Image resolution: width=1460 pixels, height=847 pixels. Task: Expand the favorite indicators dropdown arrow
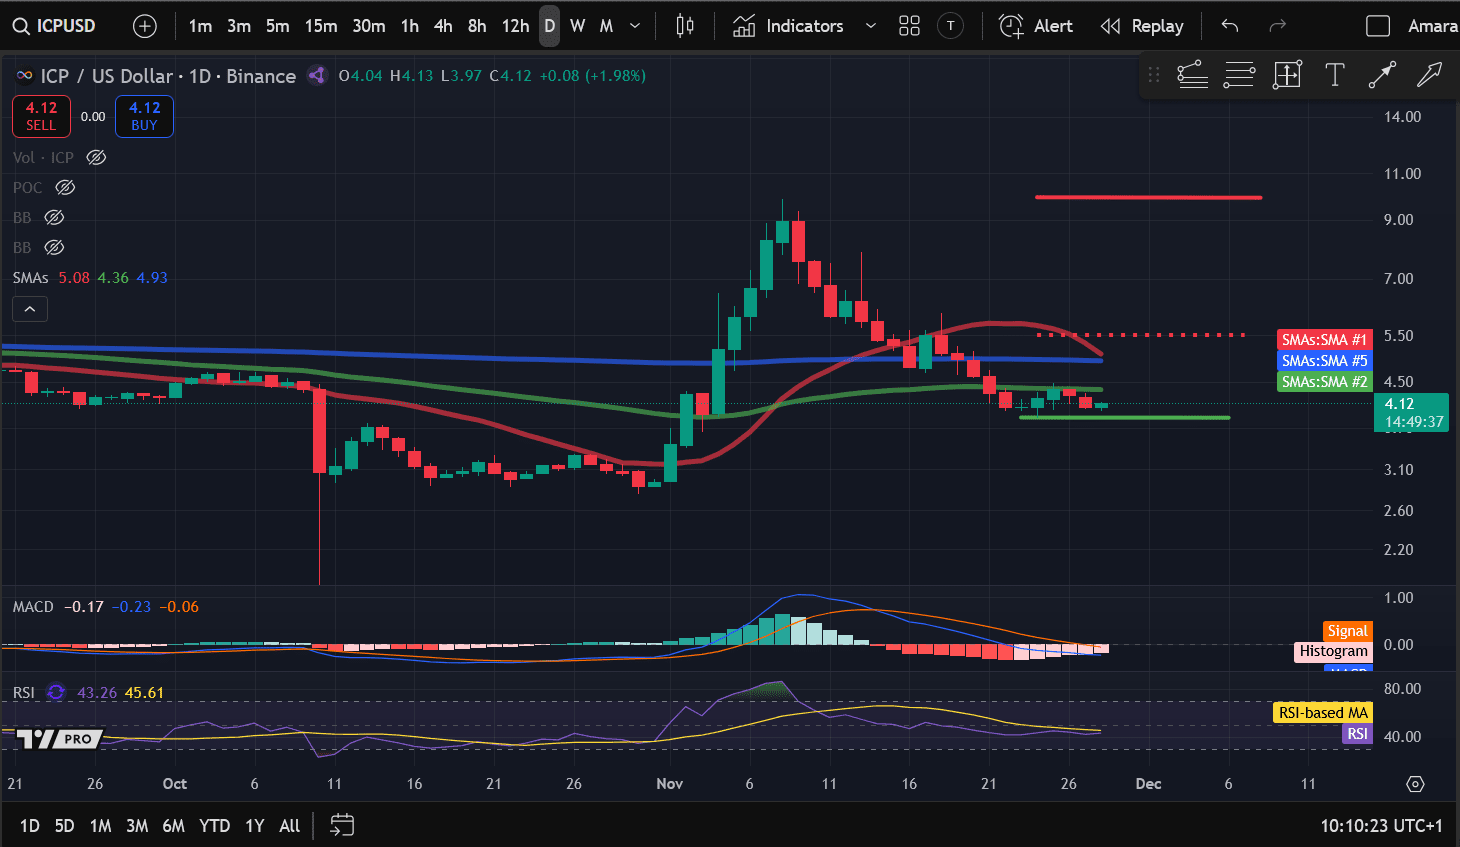coord(870,26)
